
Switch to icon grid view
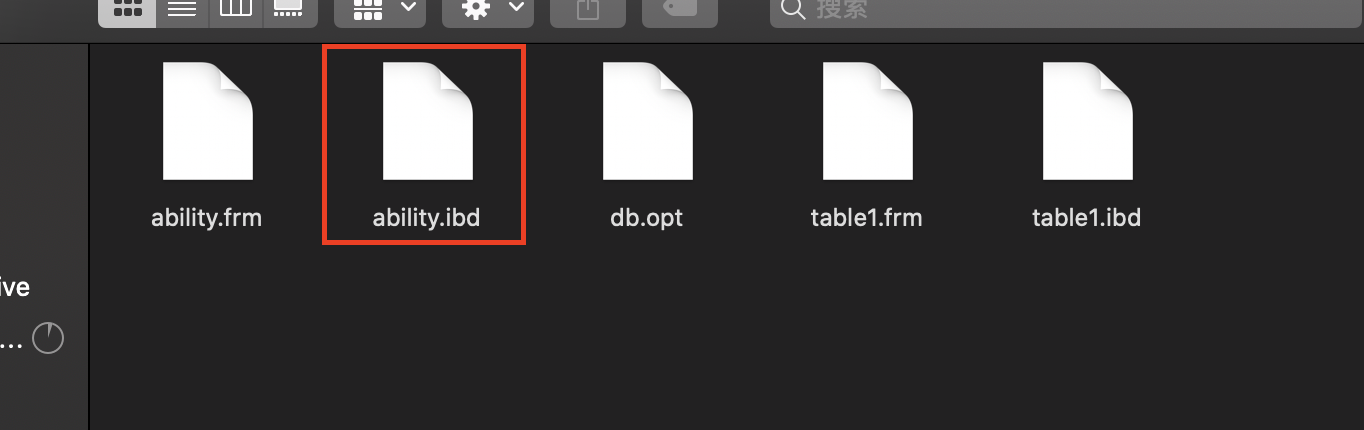pos(127,10)
